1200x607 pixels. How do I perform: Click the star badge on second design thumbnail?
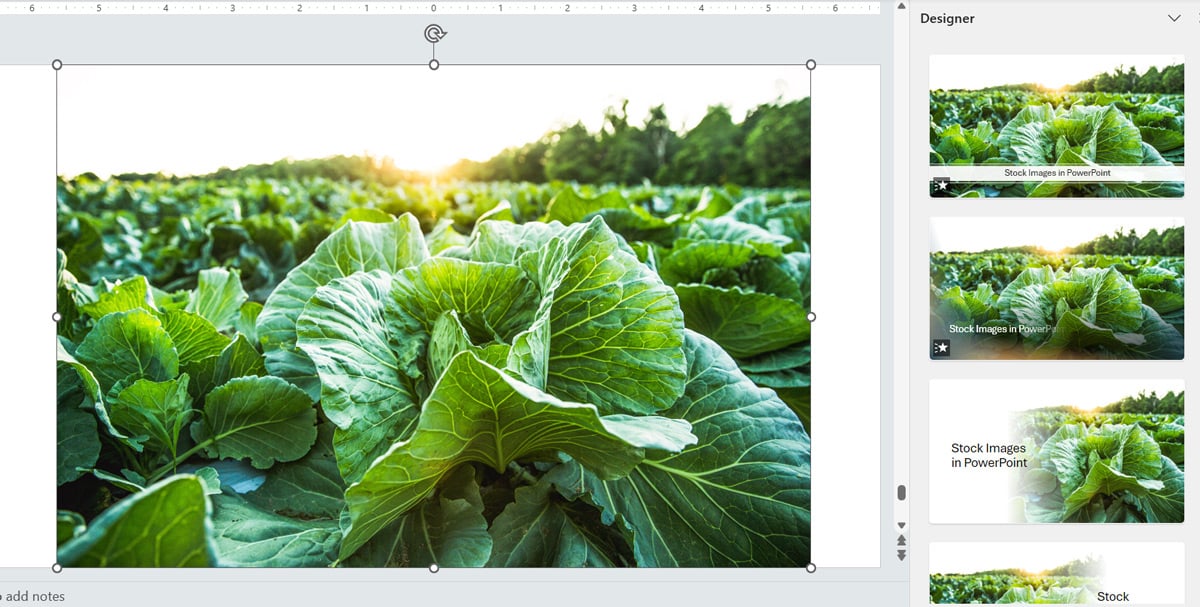[x=941, y=347]
